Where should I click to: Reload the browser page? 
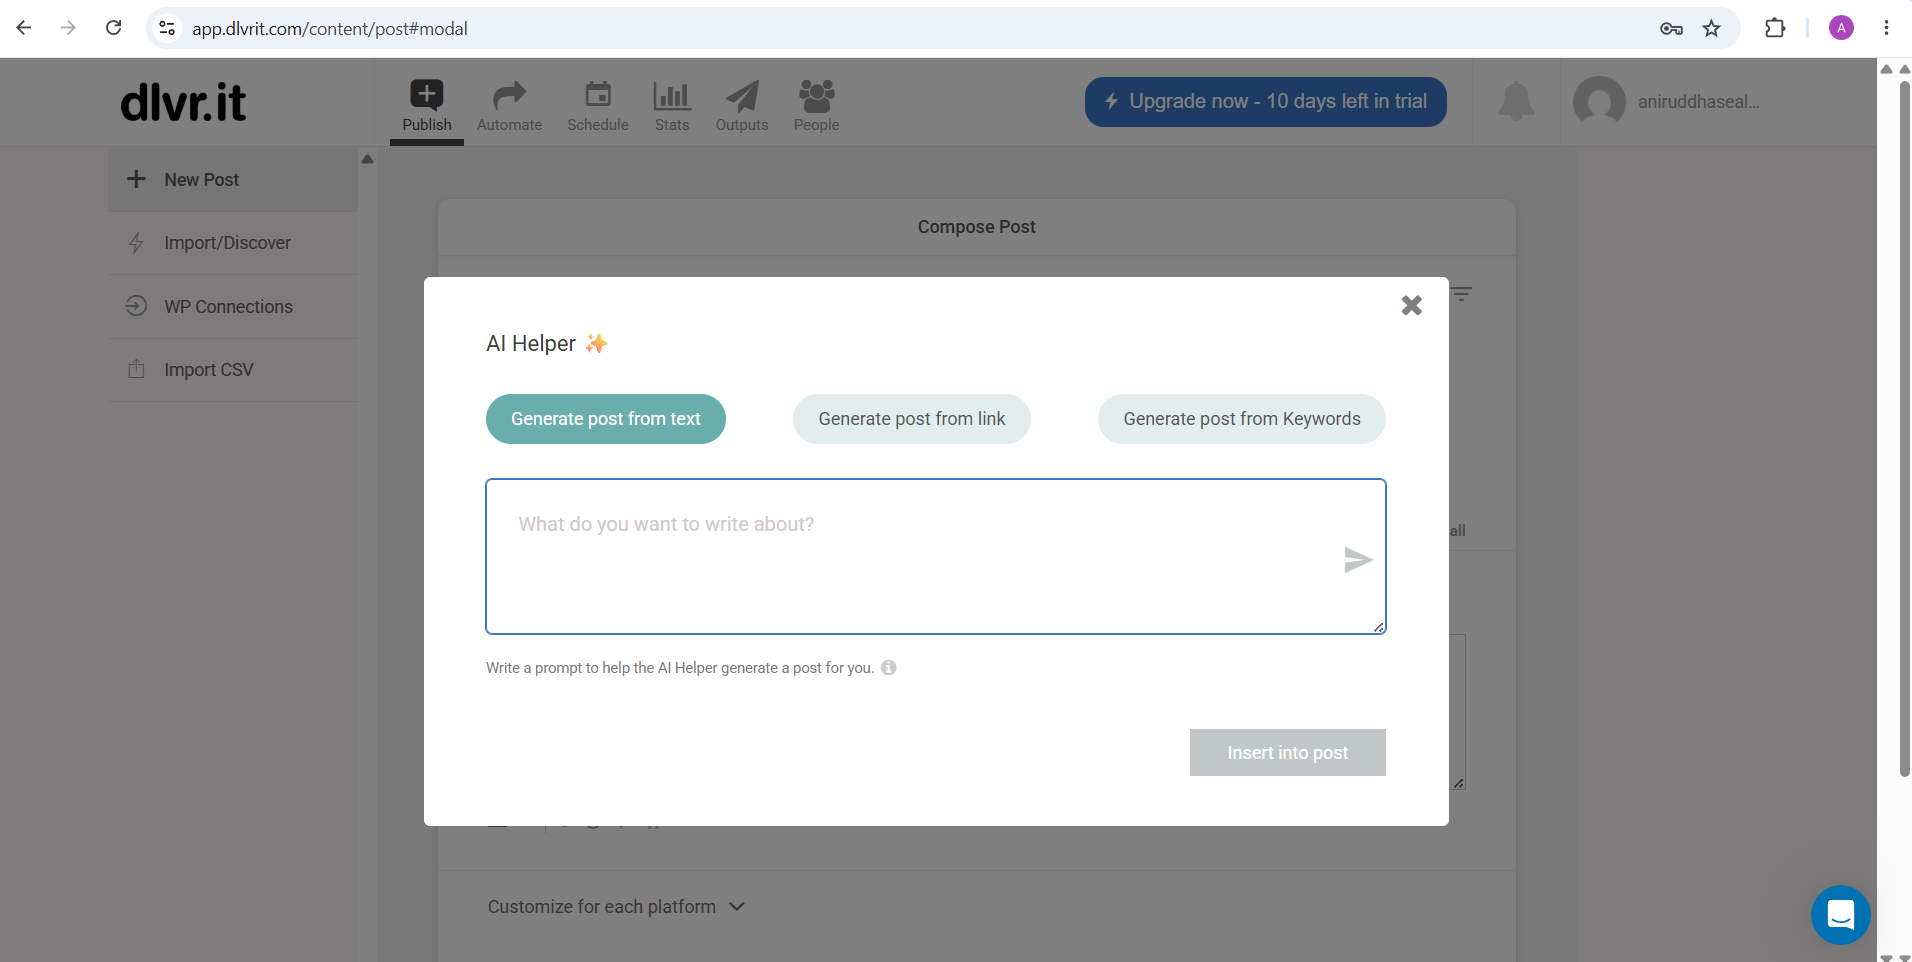click(x=114, y=28)
